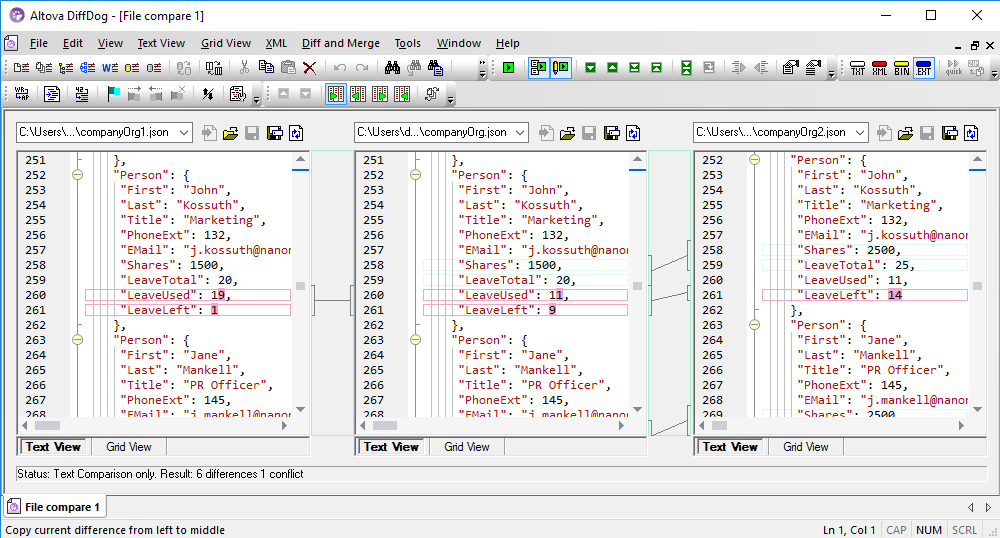The height and width of the screenshot is (538, 1000).
Task: Click the Copy icon in main toolbar
Action: click(266, 68)
